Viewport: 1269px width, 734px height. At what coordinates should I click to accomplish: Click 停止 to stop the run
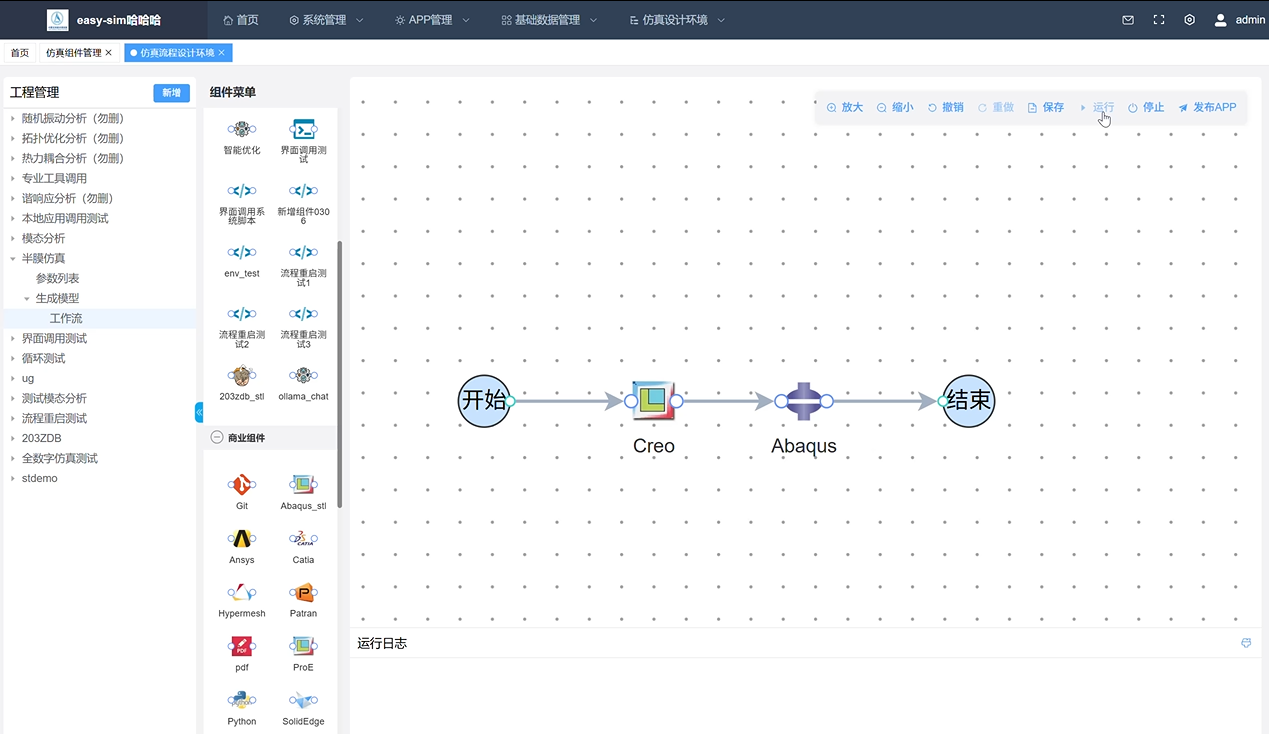tap(1146, 107)
